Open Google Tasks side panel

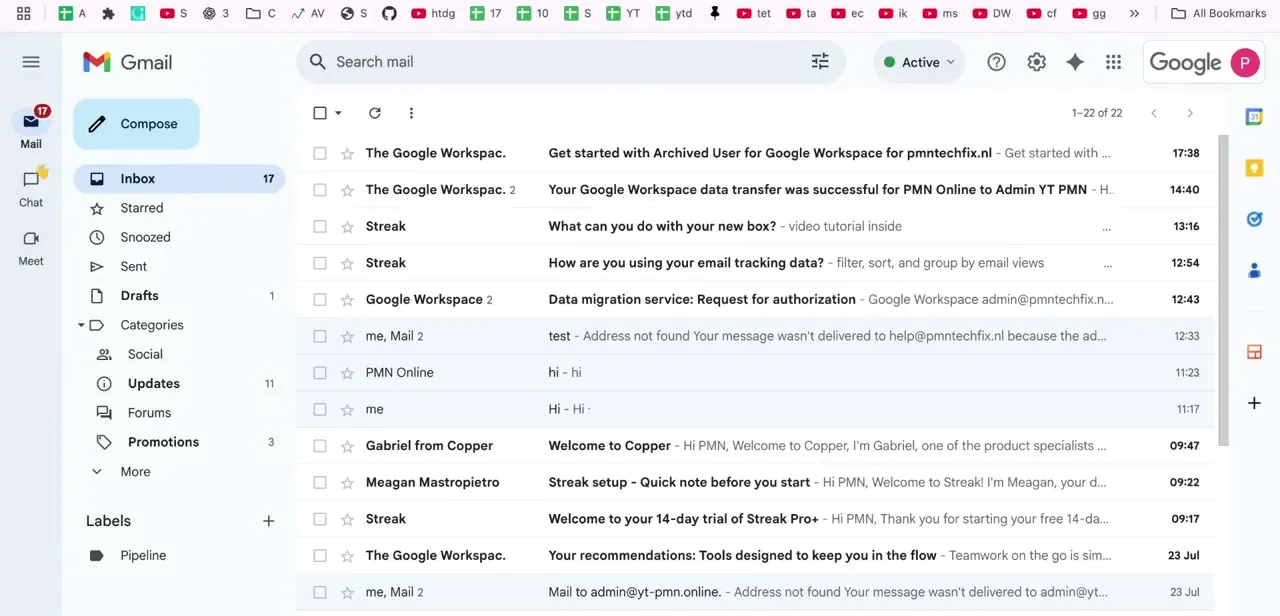click(1254, 219)
